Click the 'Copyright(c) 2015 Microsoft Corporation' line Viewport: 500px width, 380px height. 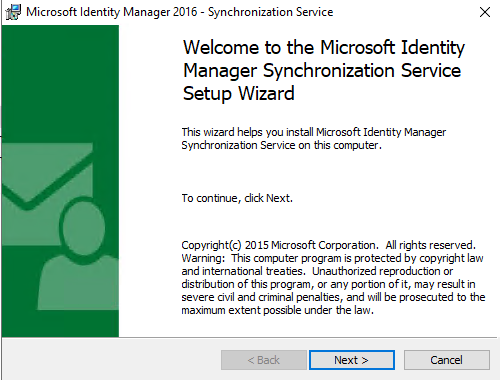[x=328, y=245]
